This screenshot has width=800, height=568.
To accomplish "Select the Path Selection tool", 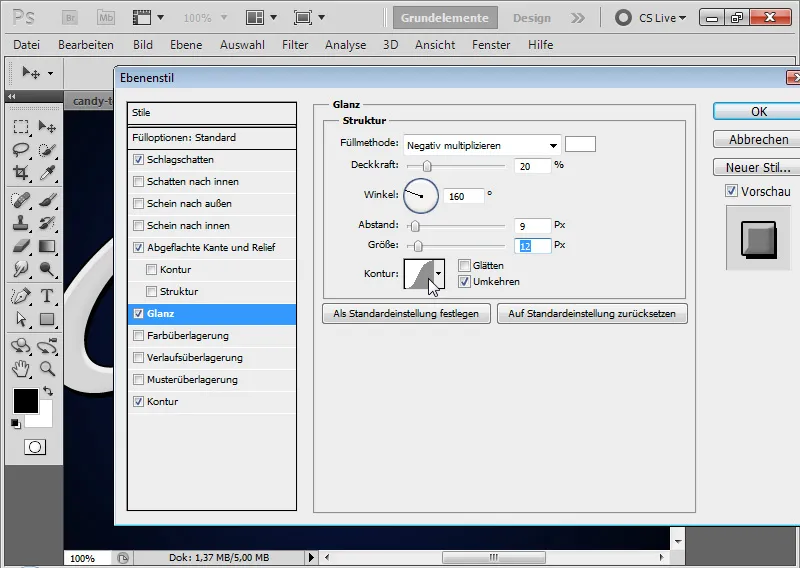I will (x=20, y=319).
